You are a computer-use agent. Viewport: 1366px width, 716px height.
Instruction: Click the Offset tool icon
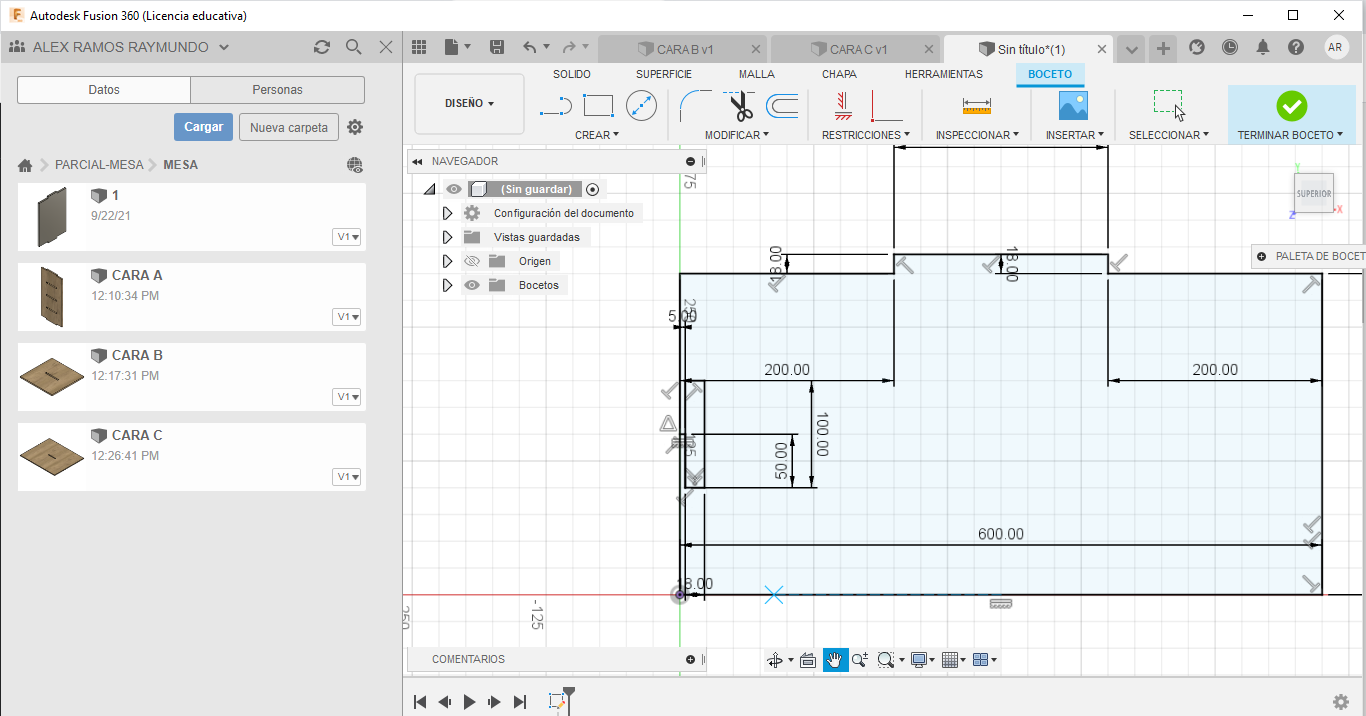coord(782,106)
